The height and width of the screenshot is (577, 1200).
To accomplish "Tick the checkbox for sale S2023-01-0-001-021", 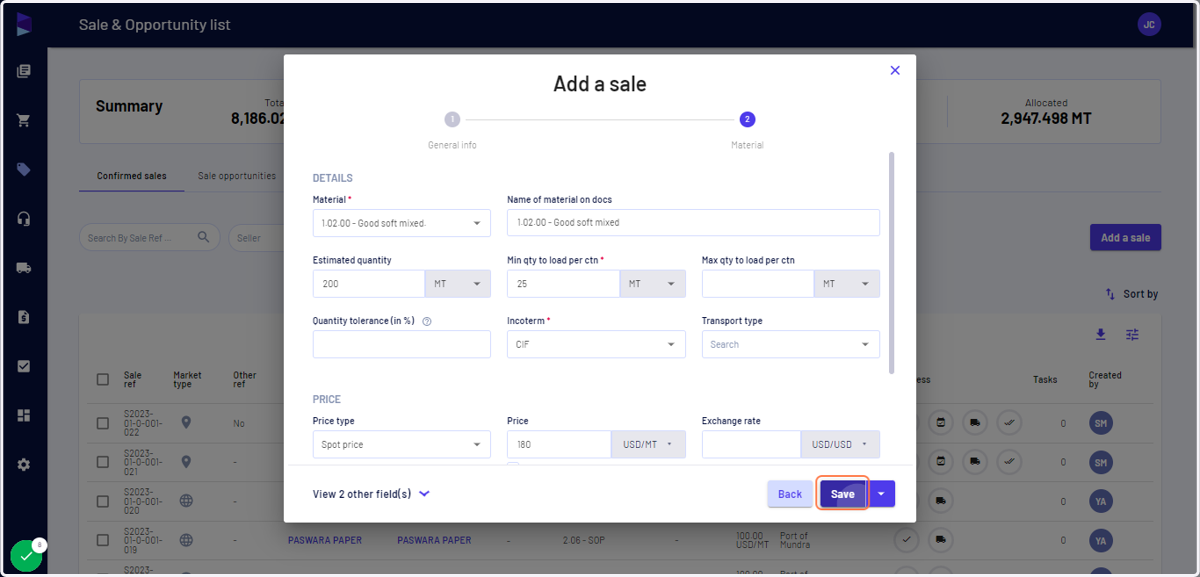I will pos(103,462).
